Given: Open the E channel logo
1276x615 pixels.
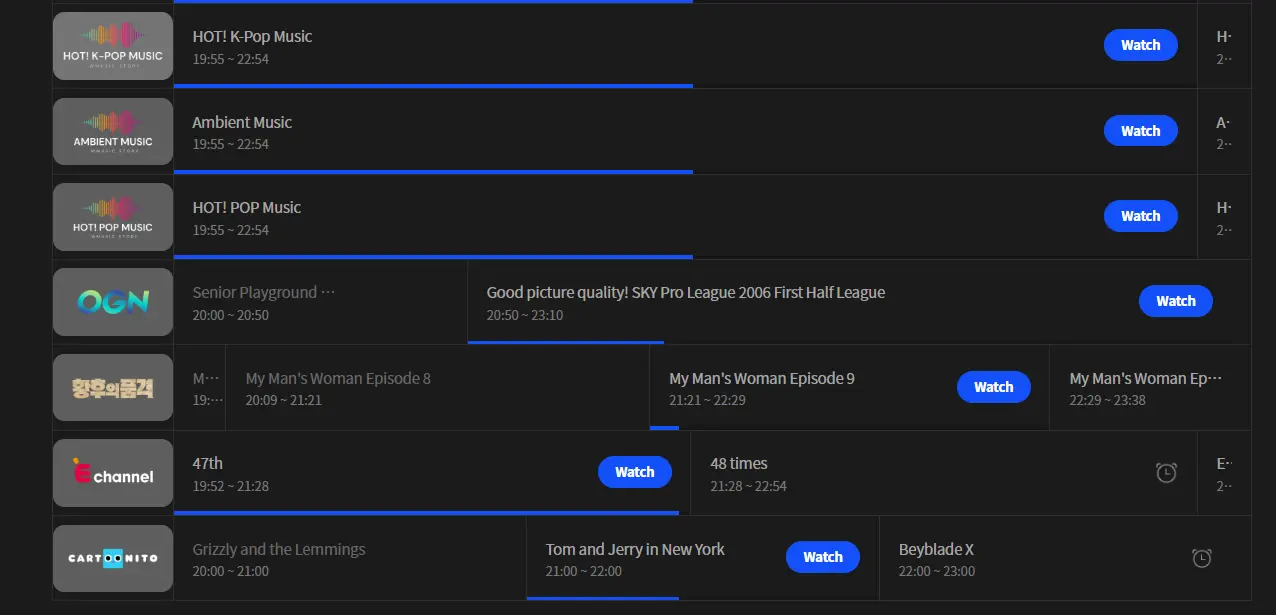Looking at the screenshot, I should coord(113,473).
